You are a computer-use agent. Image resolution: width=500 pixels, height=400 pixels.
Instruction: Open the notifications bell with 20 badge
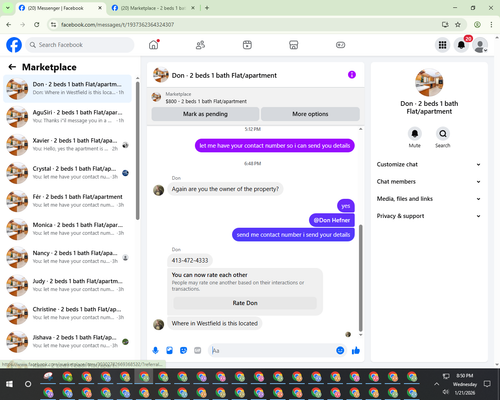pyautogui.click(x=461, y=45)
